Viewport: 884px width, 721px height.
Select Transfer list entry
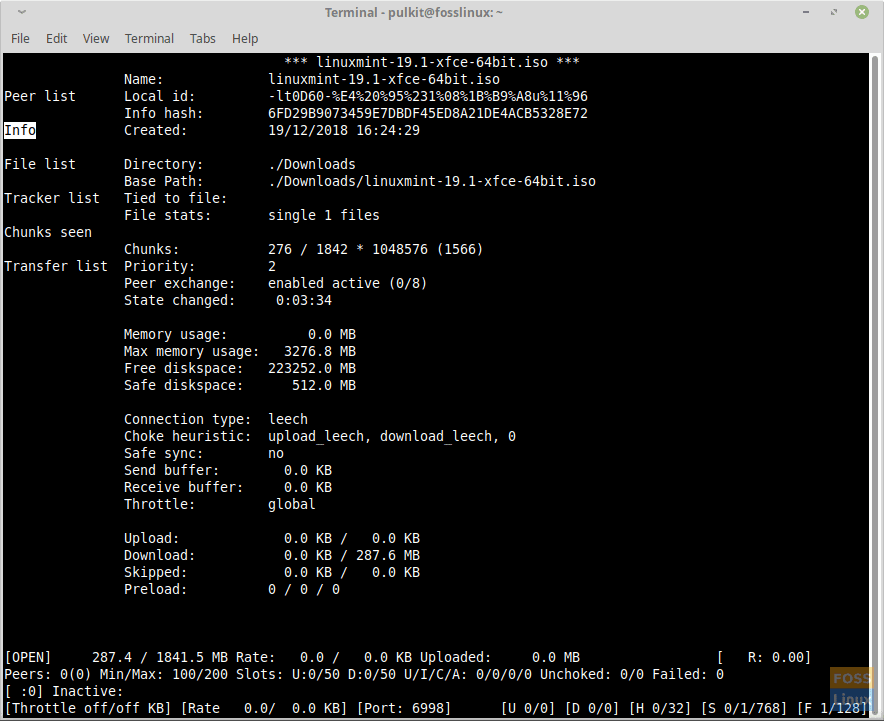pos(56,266)
